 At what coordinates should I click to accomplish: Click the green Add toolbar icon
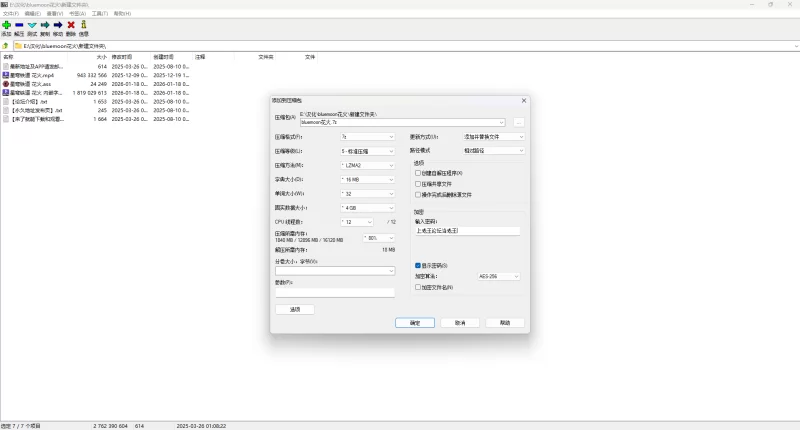(6, 25)
